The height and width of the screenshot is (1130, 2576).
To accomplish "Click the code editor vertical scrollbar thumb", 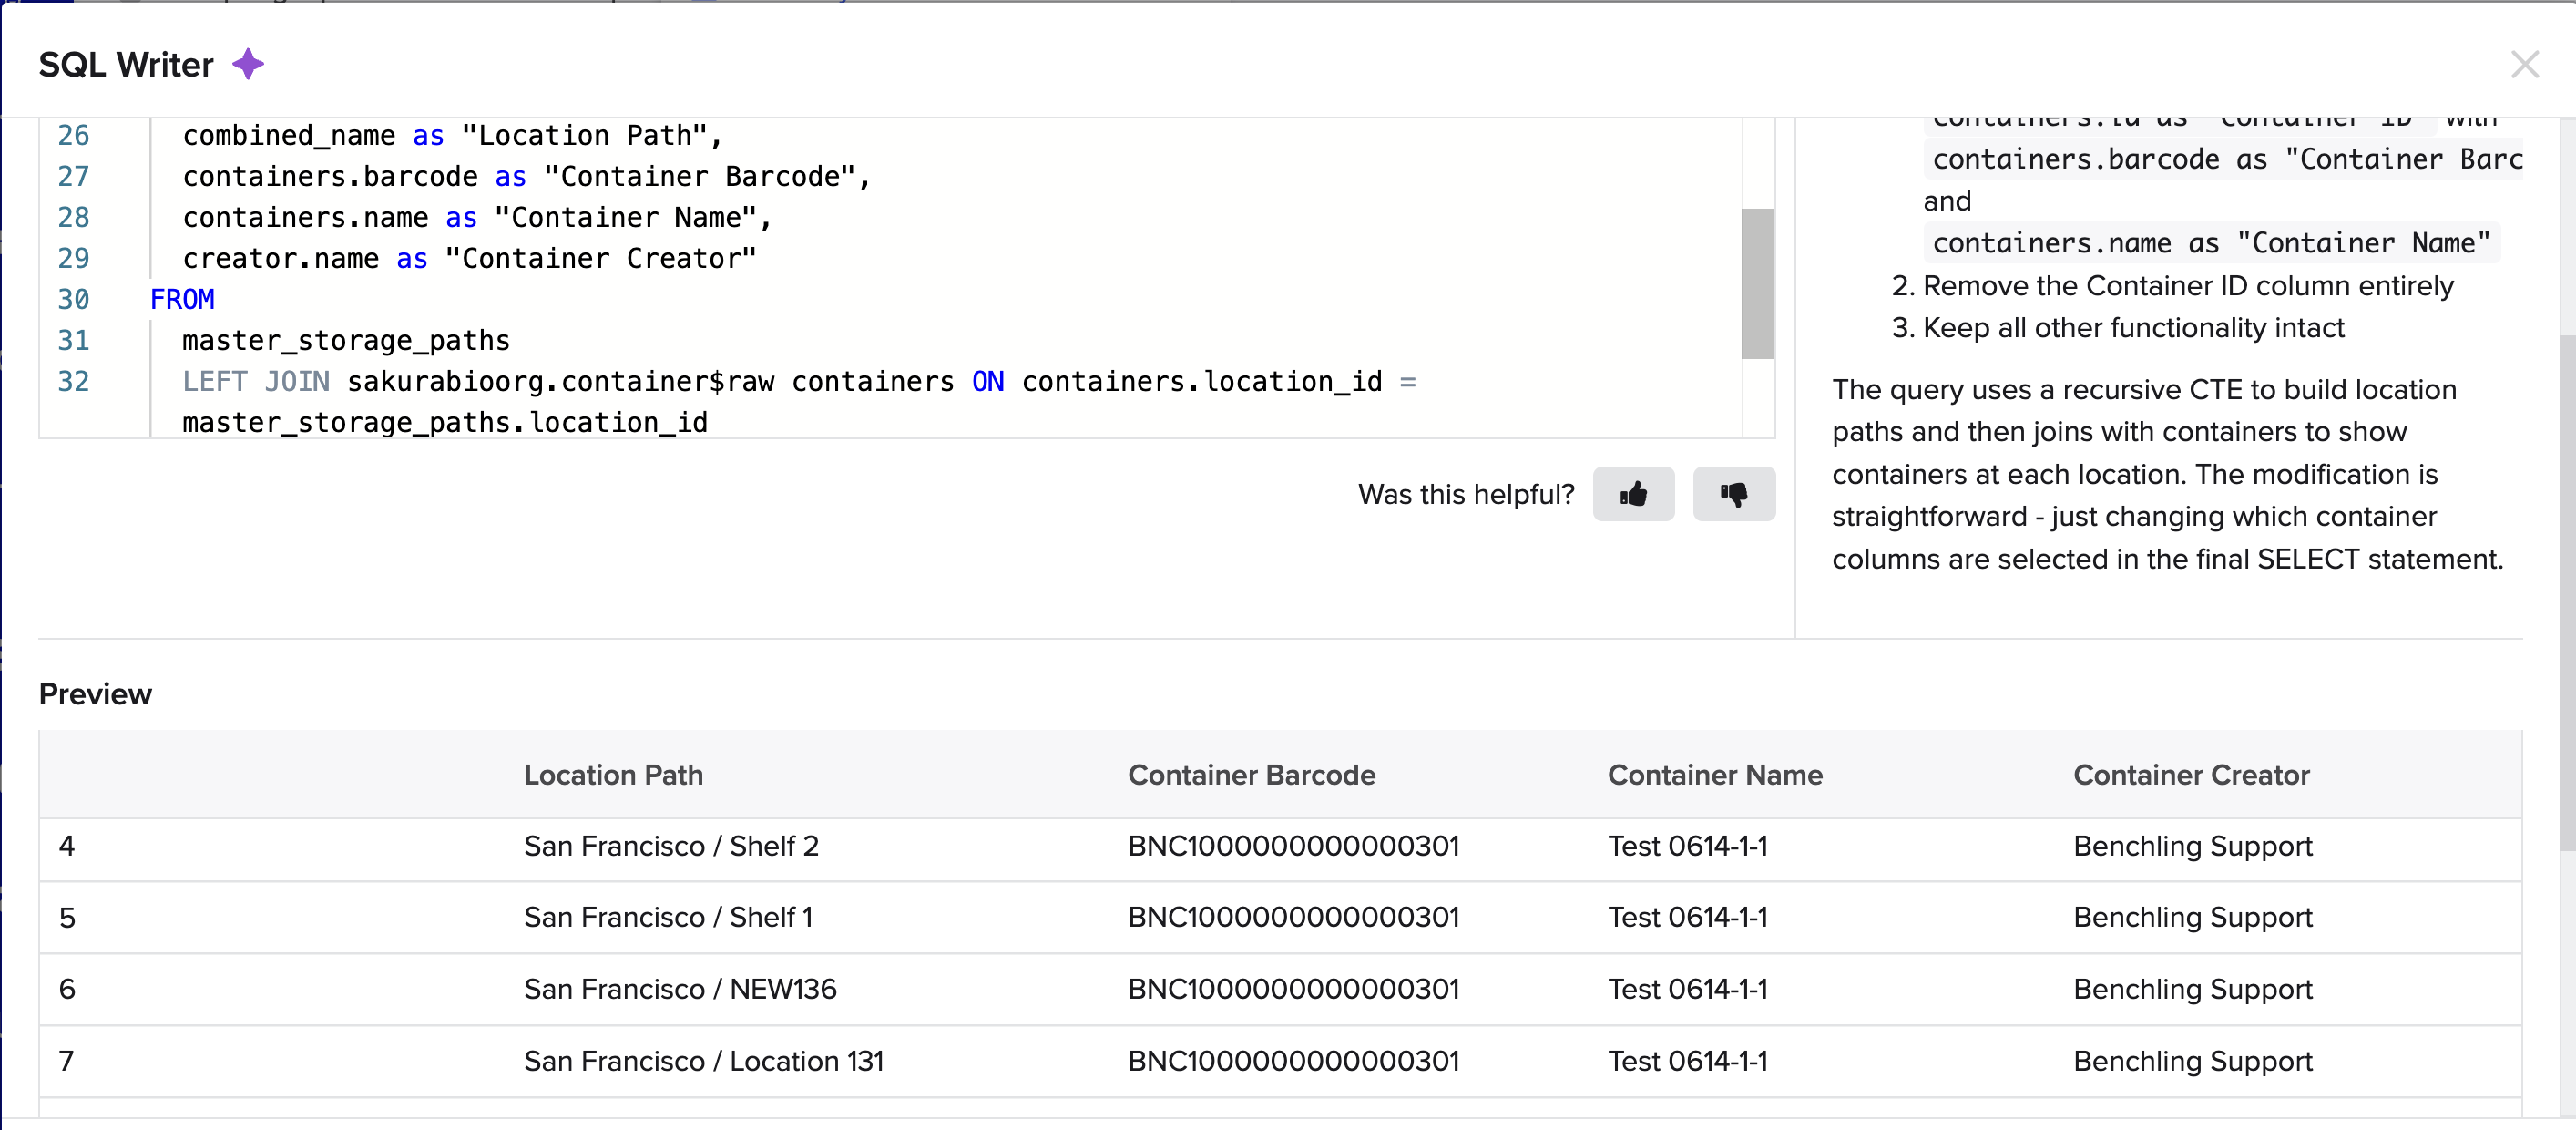I will tap(1756, 283).
